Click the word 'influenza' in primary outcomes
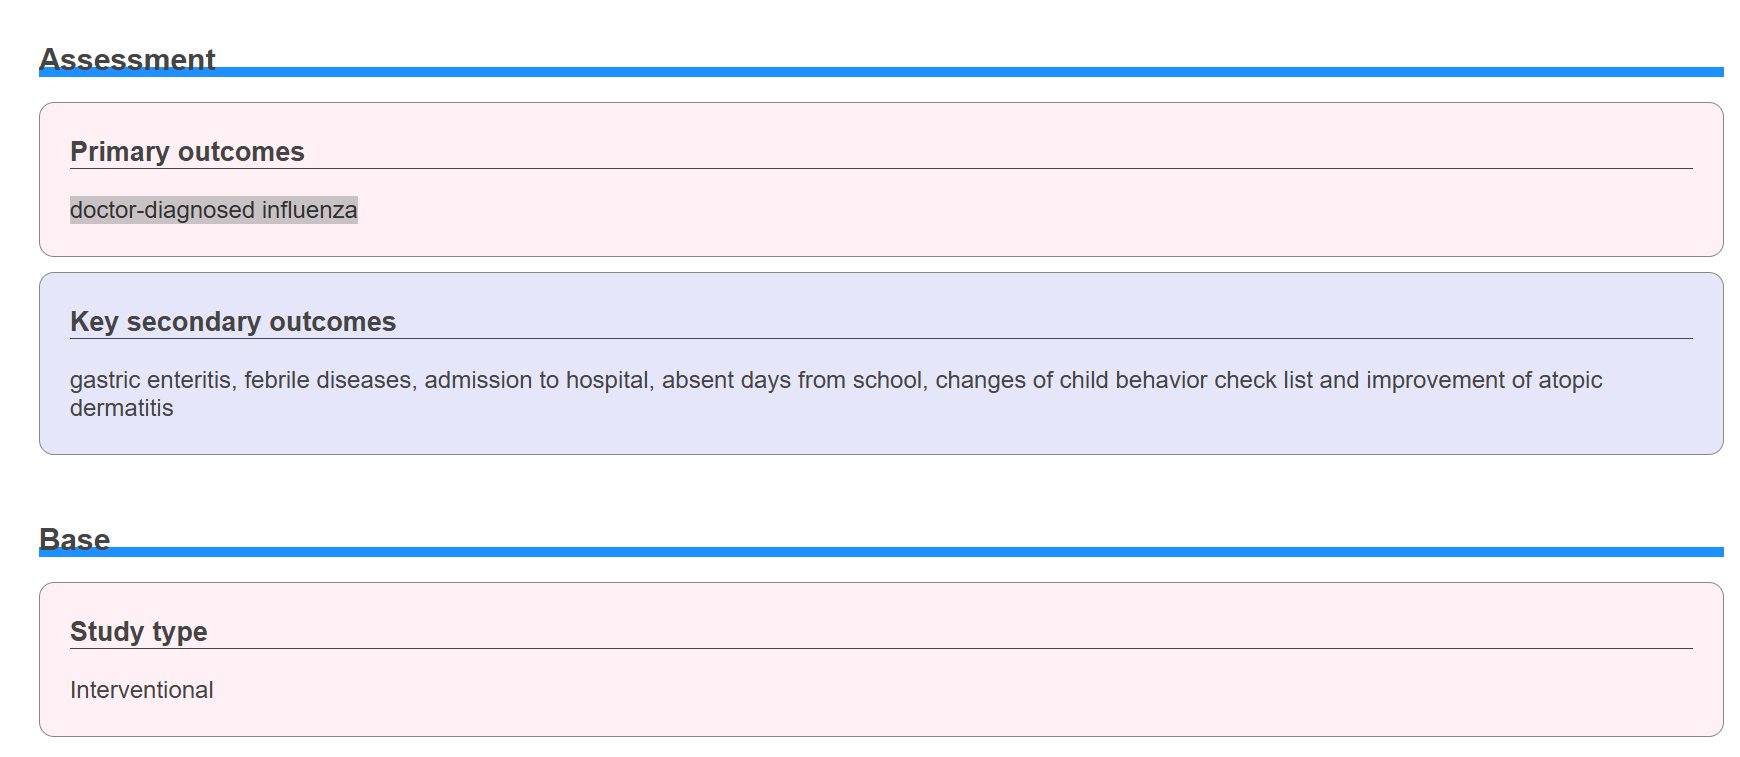 tap(309, 210)
